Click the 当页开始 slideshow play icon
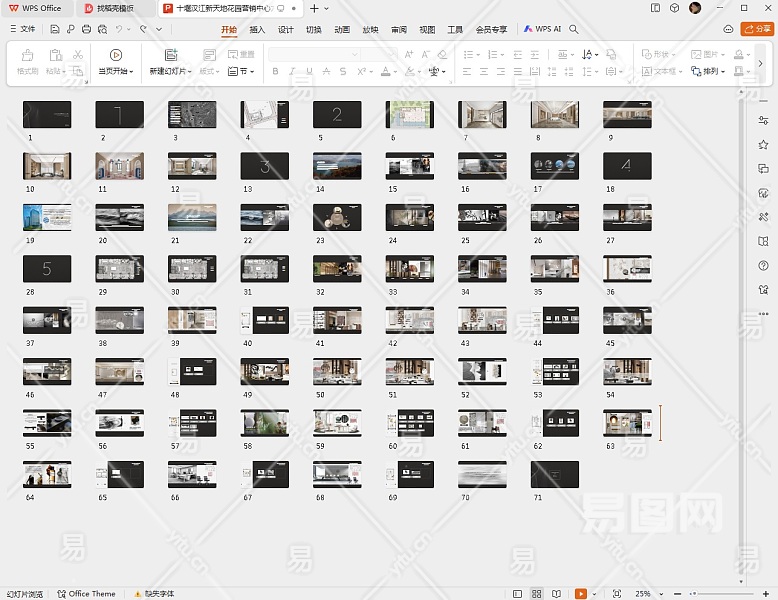Viewport: 778px width, 600px height. coord(116,55)
